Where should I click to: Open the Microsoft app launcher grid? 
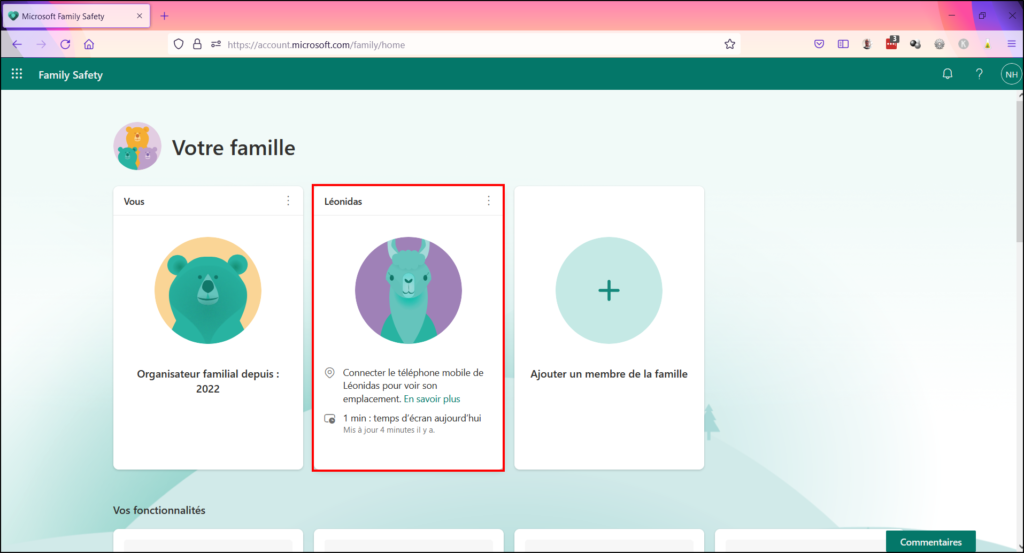coord(17,74)
